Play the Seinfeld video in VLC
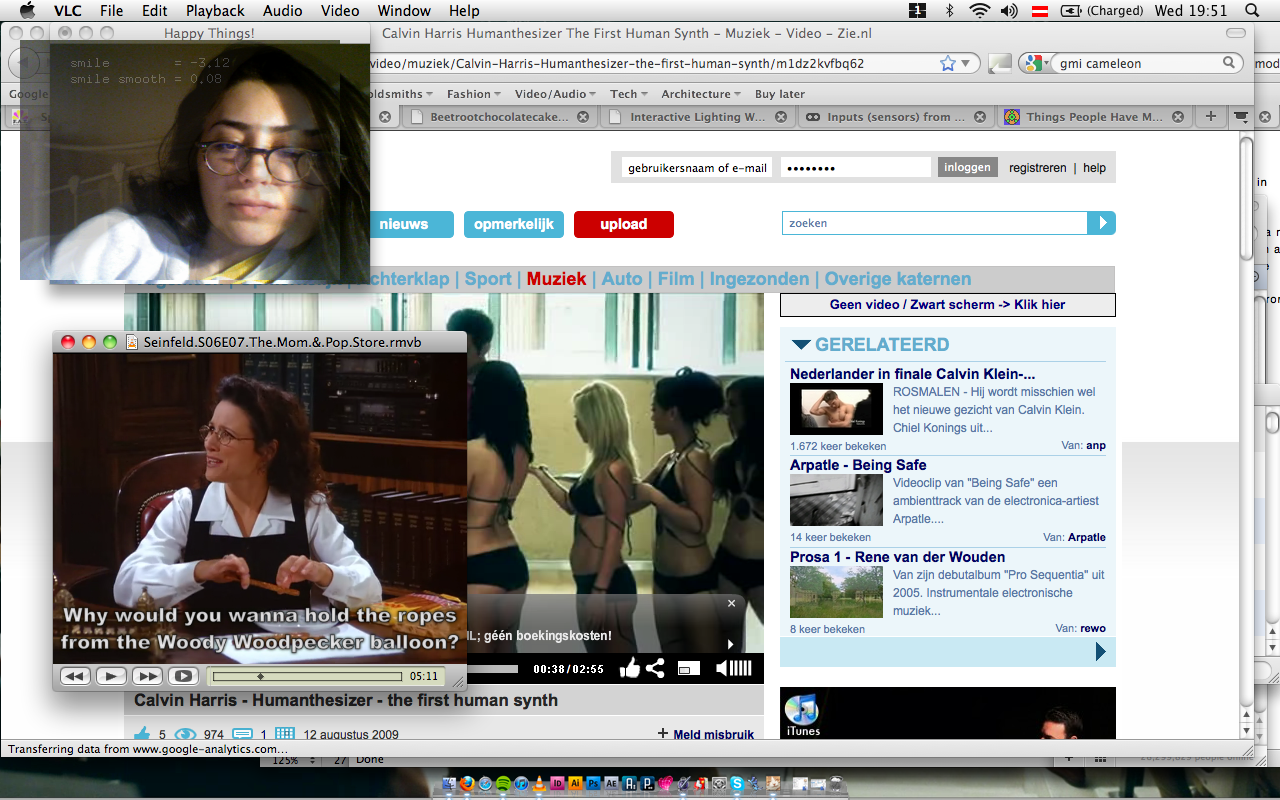Screen dimensions: 1280x800 coord(111,676)
